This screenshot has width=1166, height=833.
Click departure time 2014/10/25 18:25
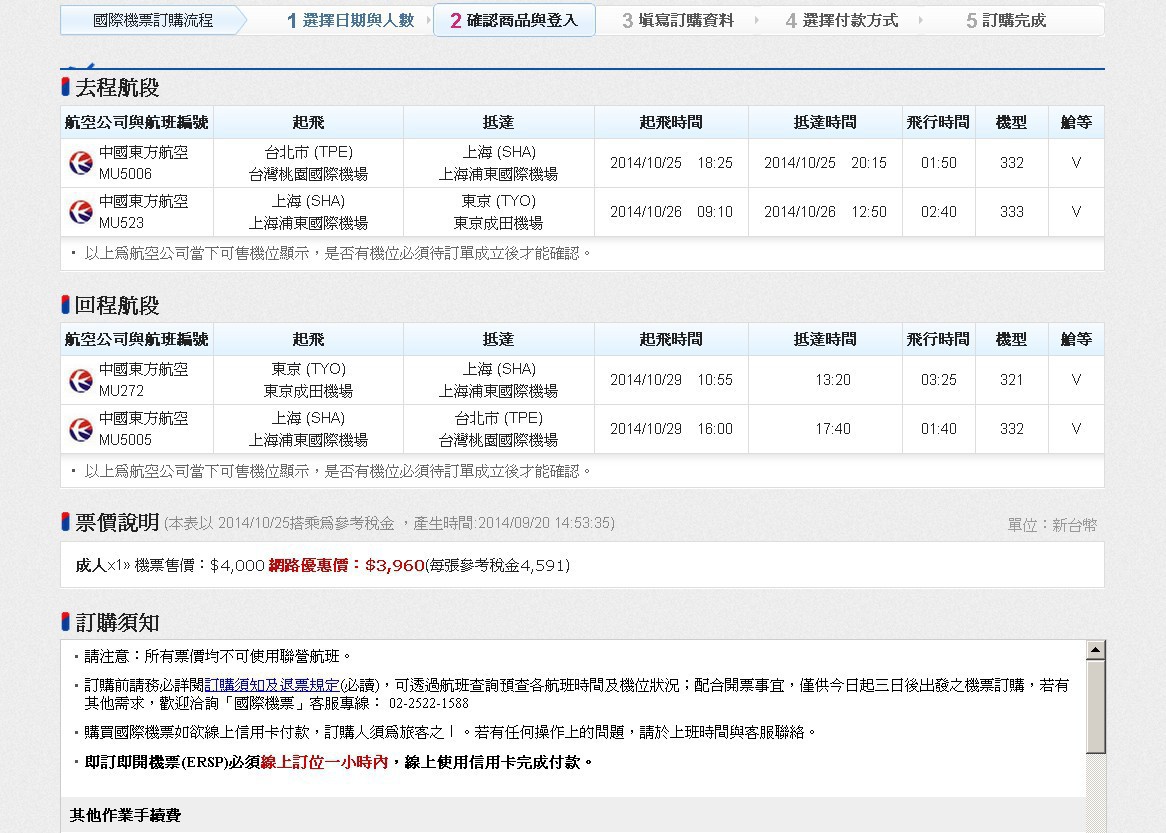click(671, 163)
